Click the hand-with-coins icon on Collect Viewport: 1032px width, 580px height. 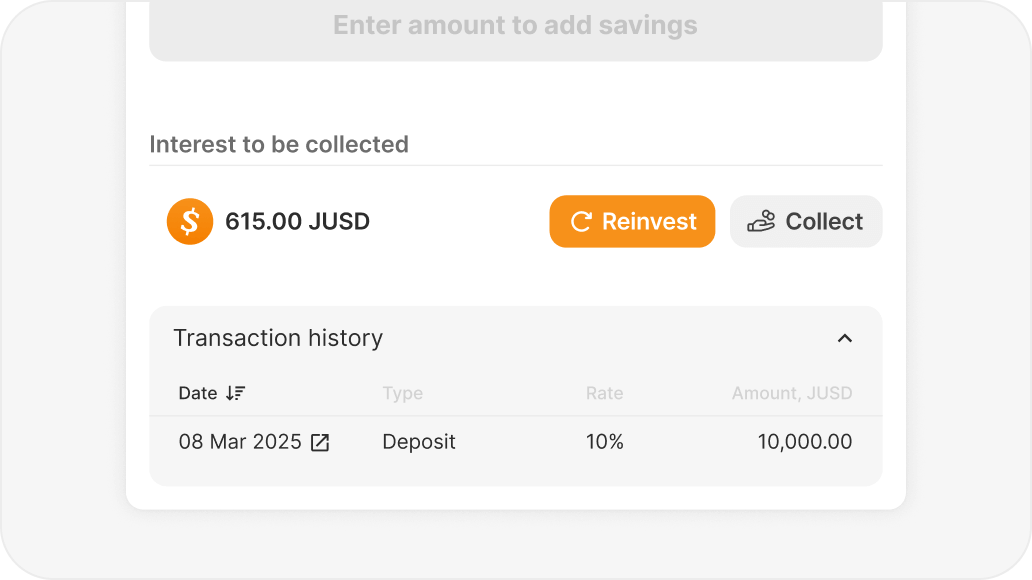point(761,221)
